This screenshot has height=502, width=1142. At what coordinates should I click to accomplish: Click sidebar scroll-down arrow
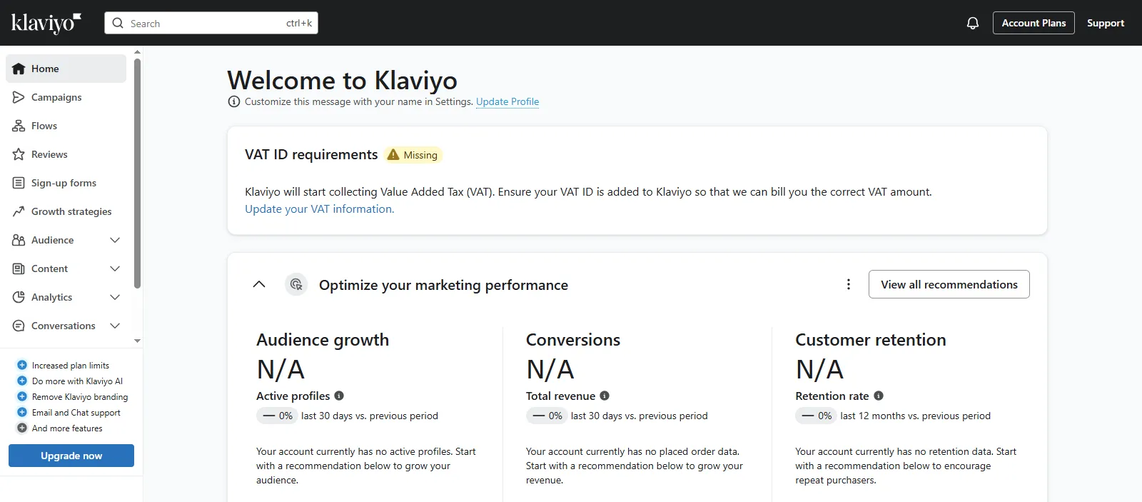pos(138,340)
